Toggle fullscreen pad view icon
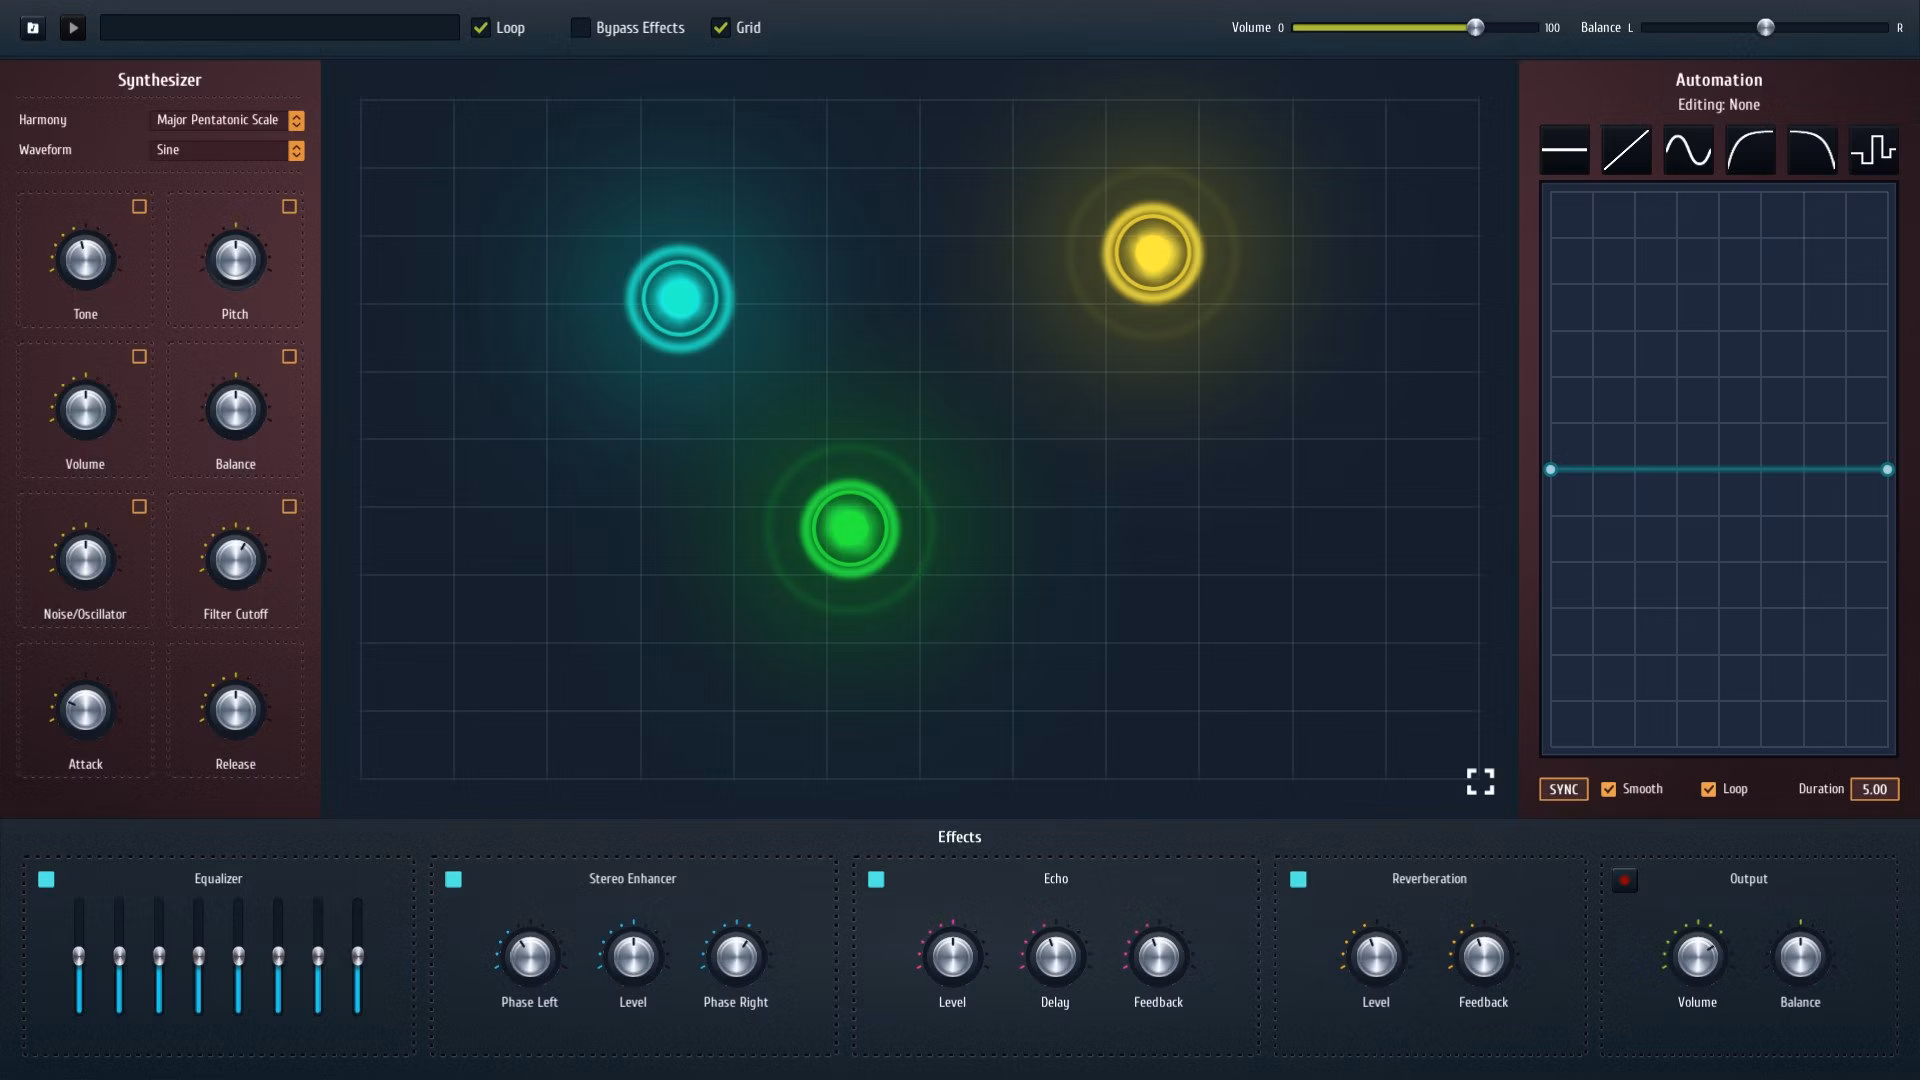The width and height of the screenshot is (1920, 1080). 1480,782
